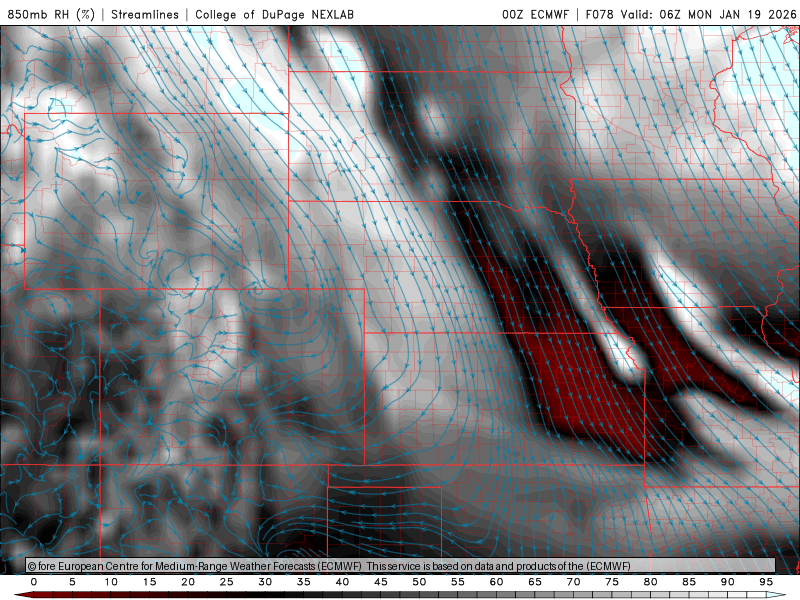
Task: Select the 40 value on the legend
Action: click(x=342, y=582)
